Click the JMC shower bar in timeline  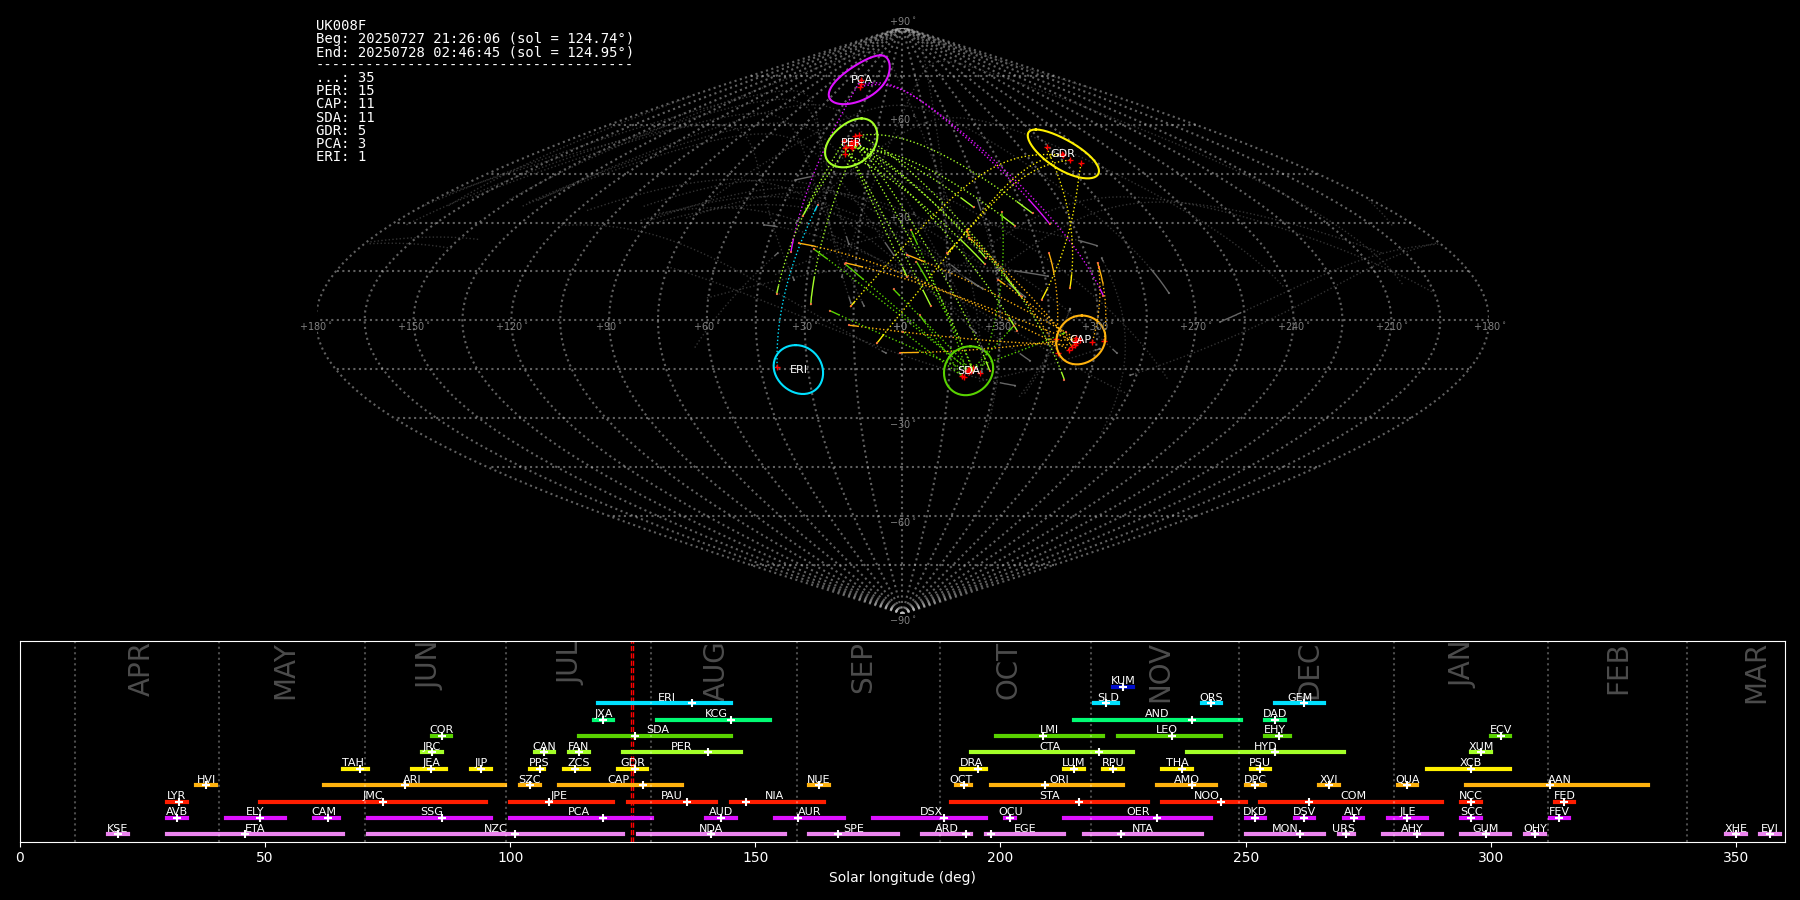(x=373, y=802)
